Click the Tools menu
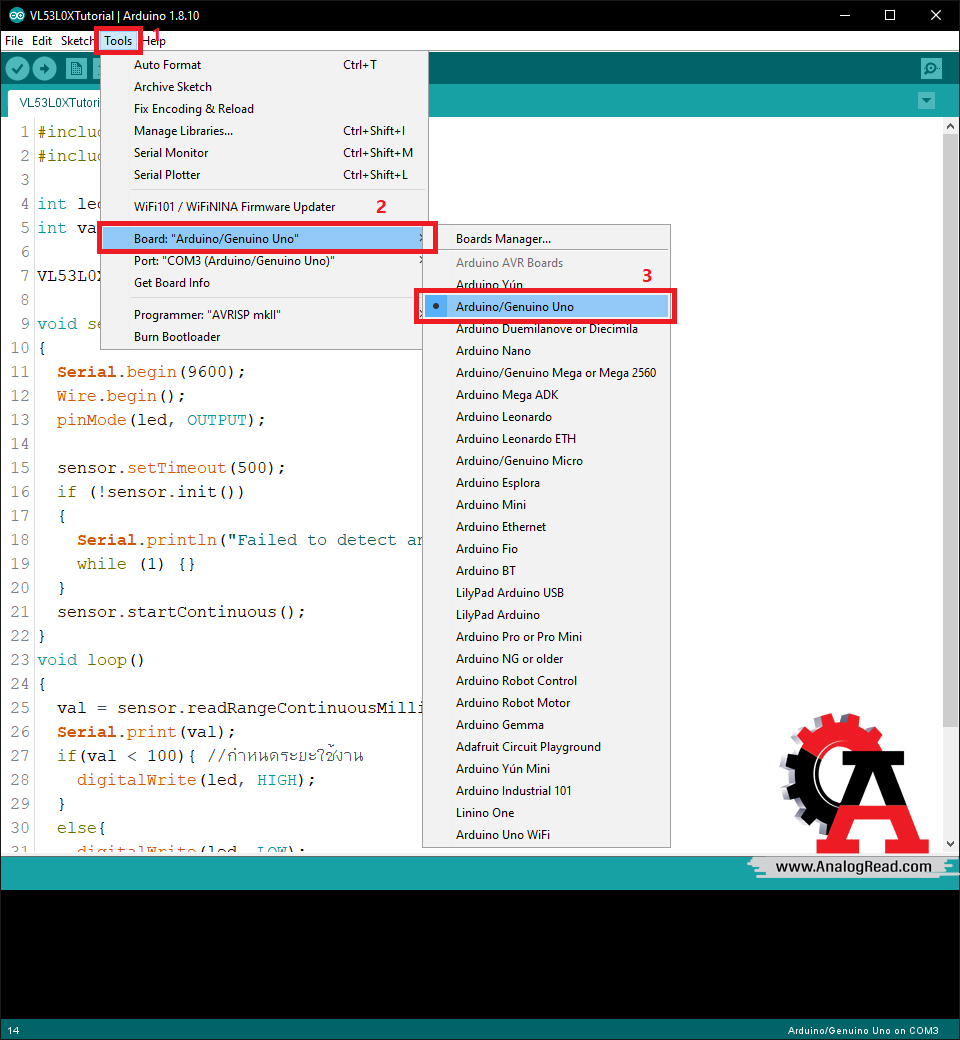This screenshot has height=1040, width=960. [118, 40]
